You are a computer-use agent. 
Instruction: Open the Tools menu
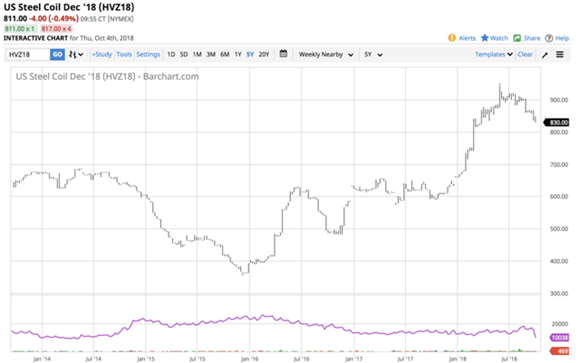[x=124, y=54]
